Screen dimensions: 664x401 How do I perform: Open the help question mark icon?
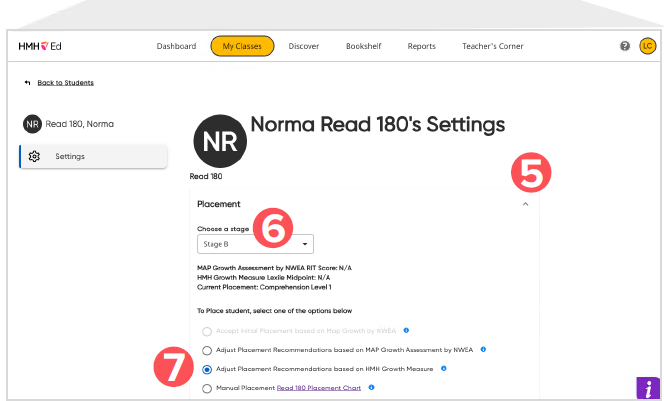coord(625,46)
